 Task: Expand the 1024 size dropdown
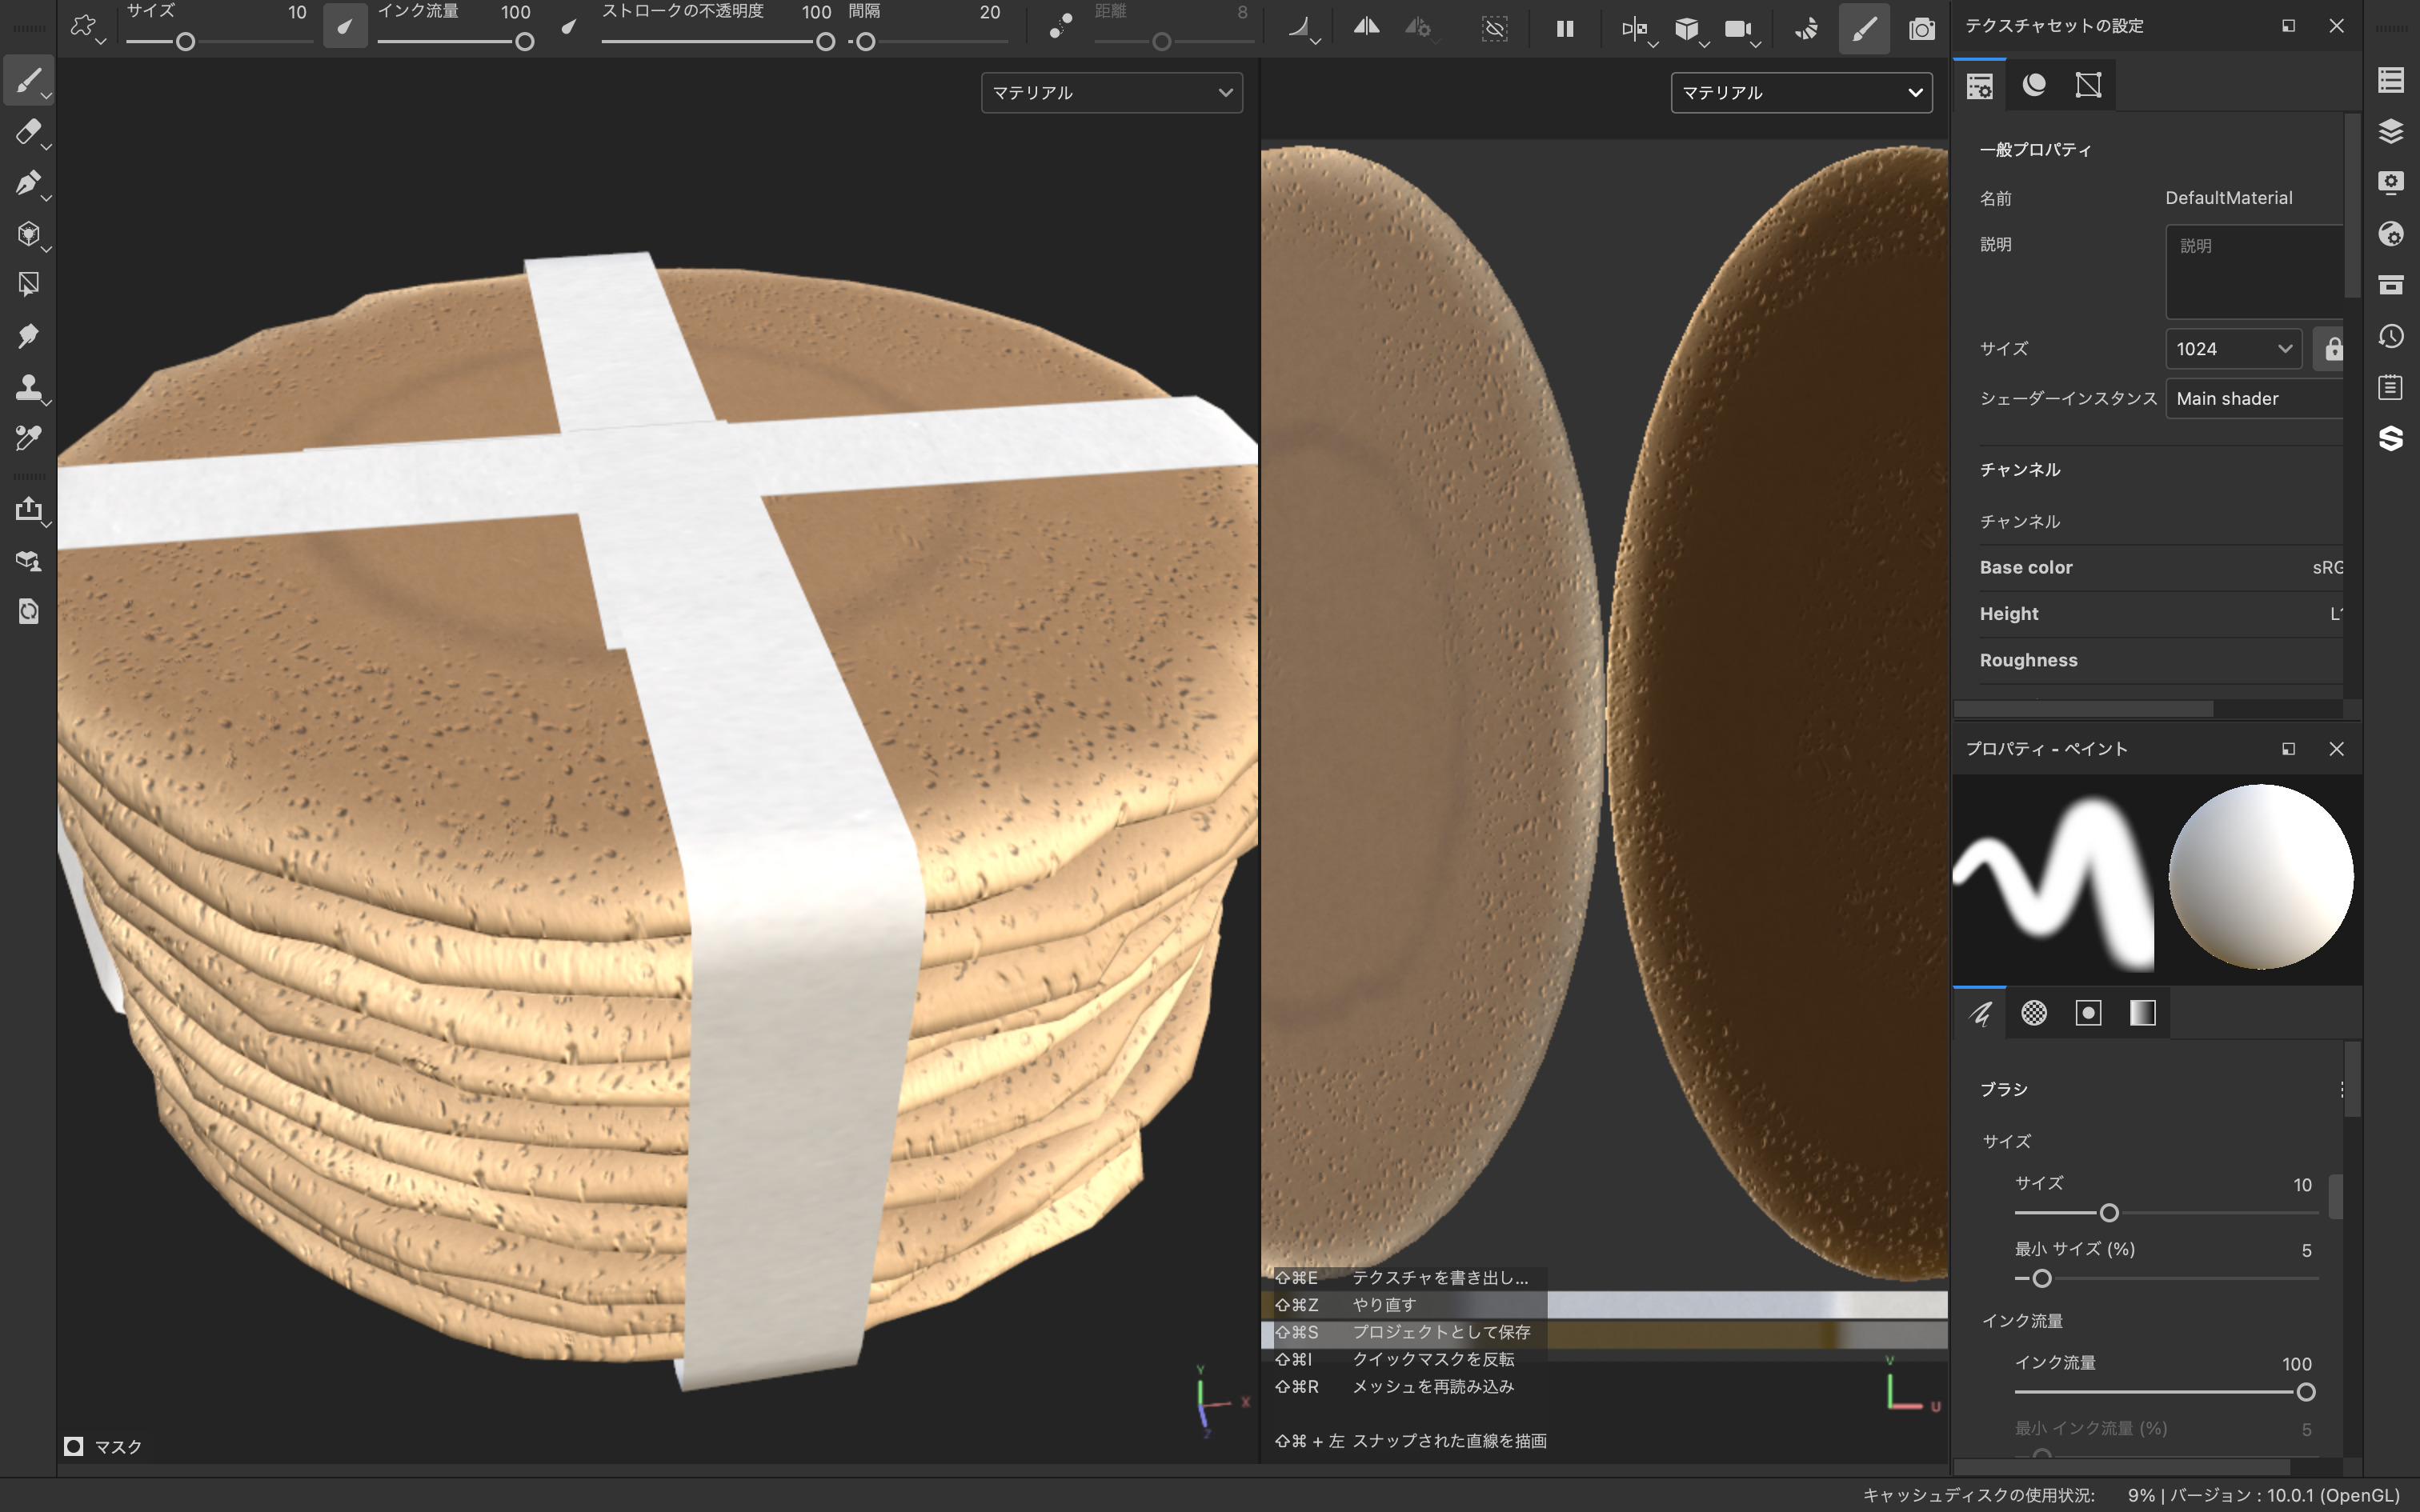2233,349
